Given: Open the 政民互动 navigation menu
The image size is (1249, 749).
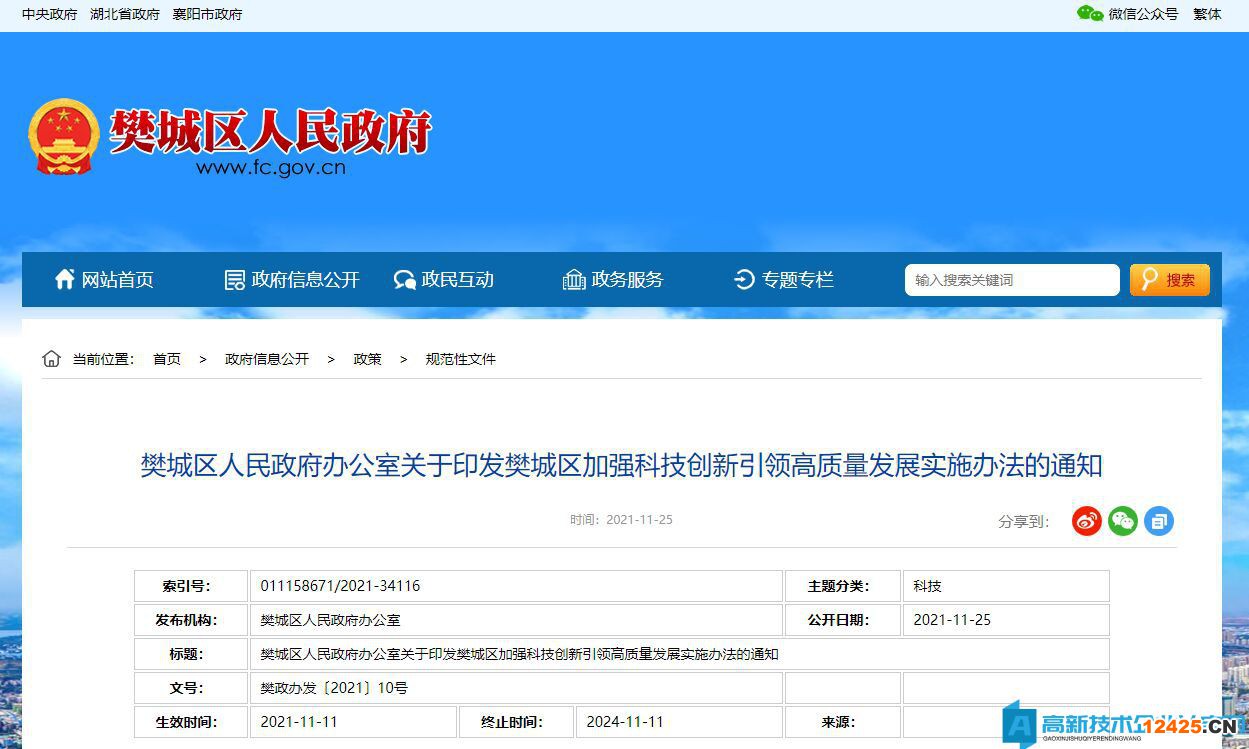Looking at the screenshot, I should coord(444,280).
